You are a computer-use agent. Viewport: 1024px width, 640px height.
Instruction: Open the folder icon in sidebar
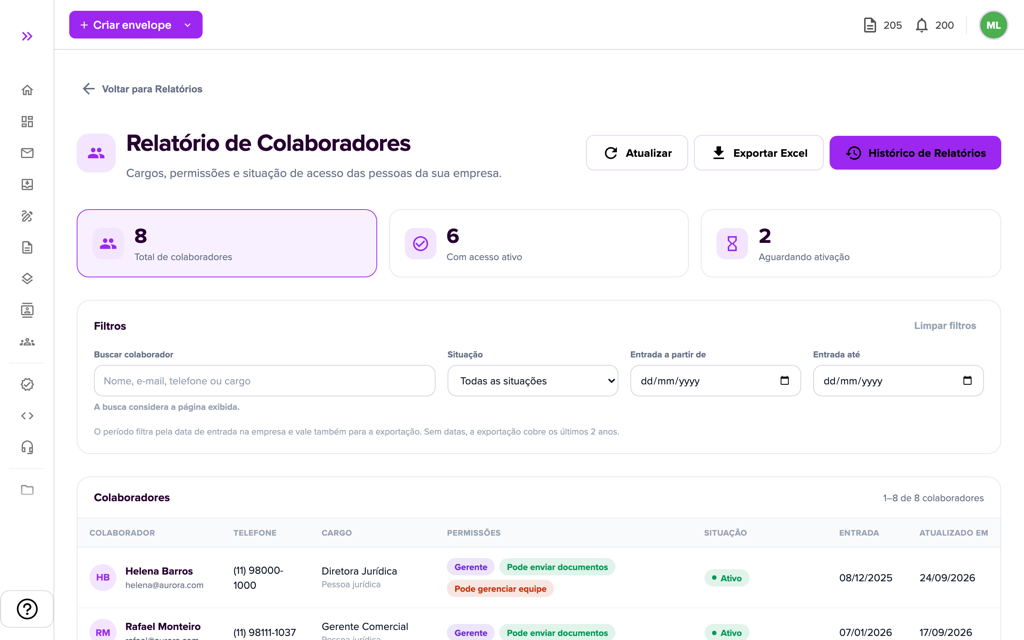pyautogui.click(x=27, y=490)
